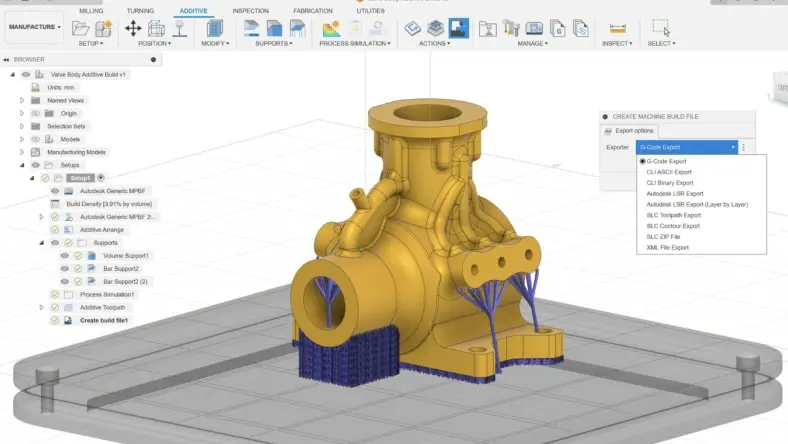
Task: Expand the Named Views node
Action: [22, 101]
